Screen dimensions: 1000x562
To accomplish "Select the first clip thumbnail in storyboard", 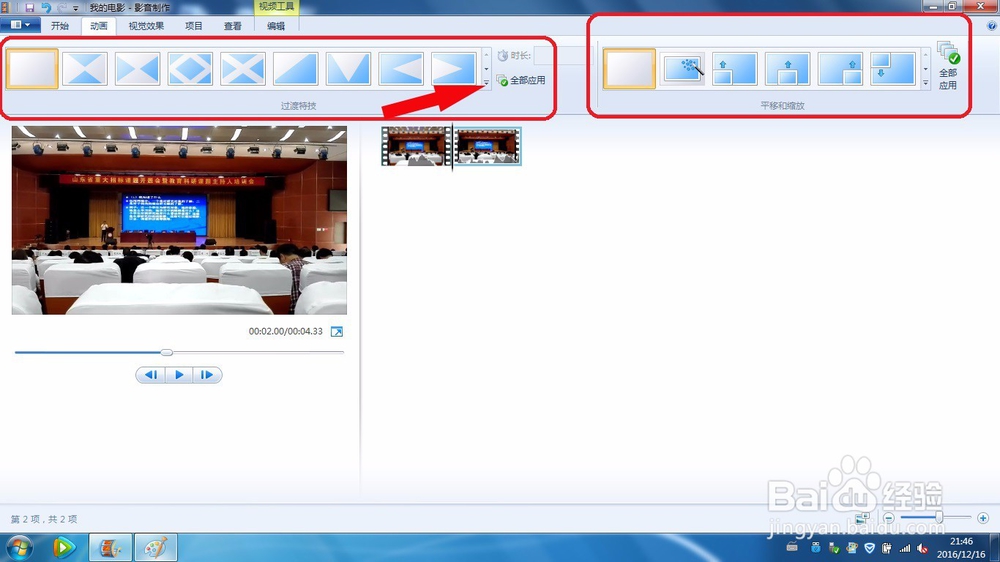I will [x=416, y=146].
